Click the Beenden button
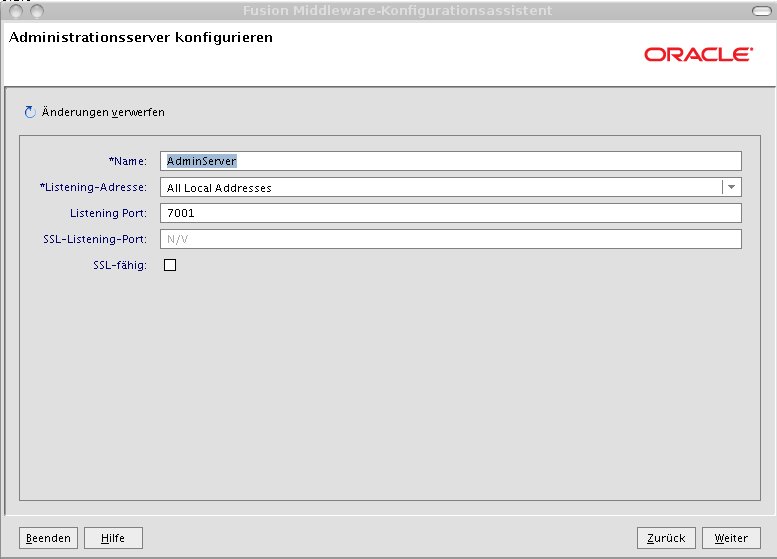The width and height of the screenshot is (777, 559). point(48,538)
